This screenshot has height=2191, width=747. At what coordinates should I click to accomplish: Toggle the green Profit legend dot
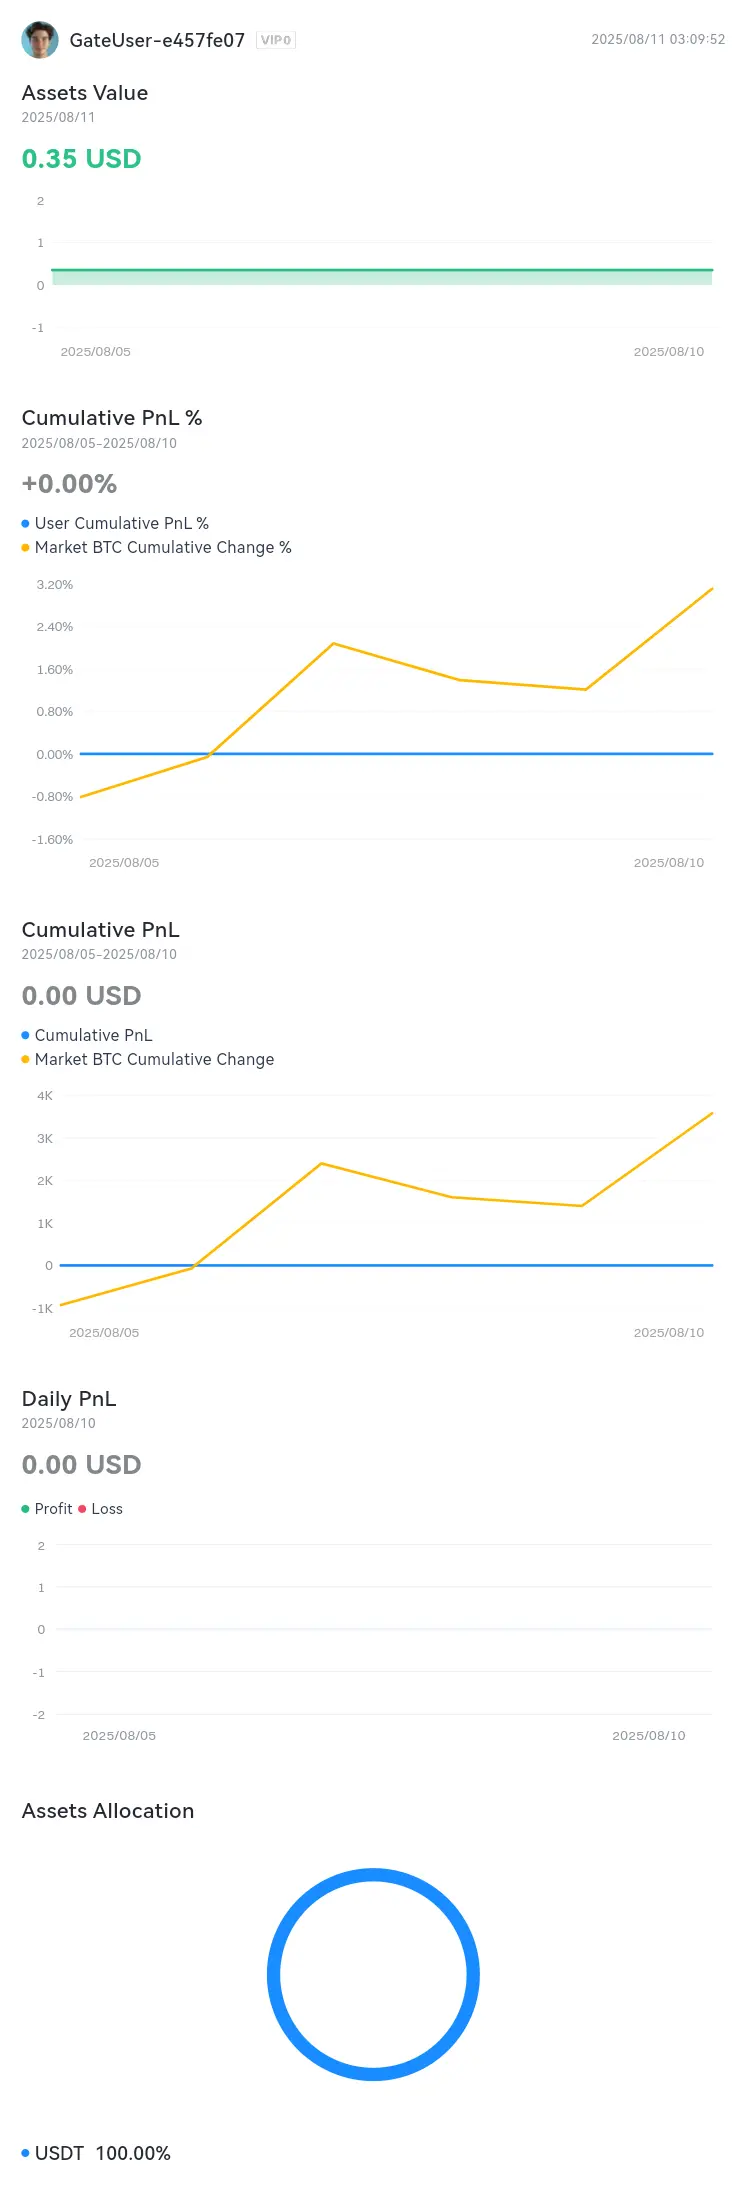[x=25, y=1509]
